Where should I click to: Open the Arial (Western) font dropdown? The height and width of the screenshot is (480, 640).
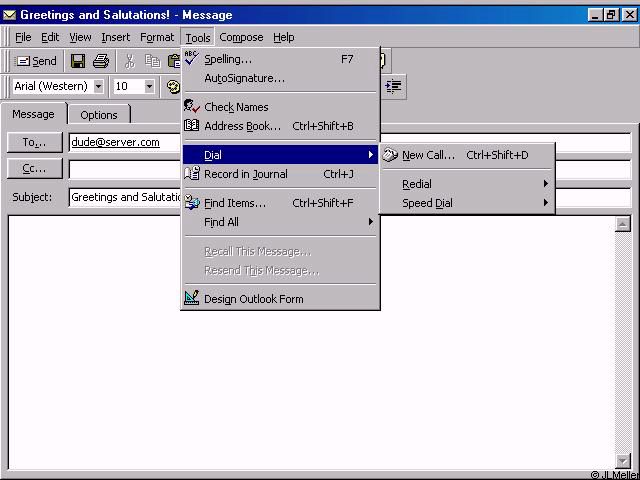click(x=98, y=87)
